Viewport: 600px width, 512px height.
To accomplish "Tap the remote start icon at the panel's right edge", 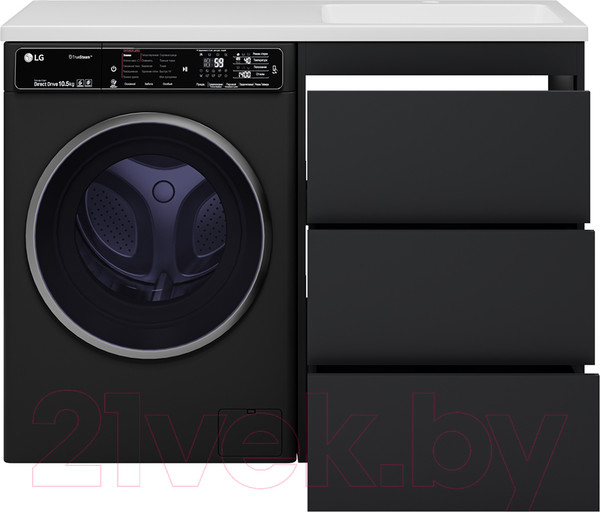I will (275, 70).
